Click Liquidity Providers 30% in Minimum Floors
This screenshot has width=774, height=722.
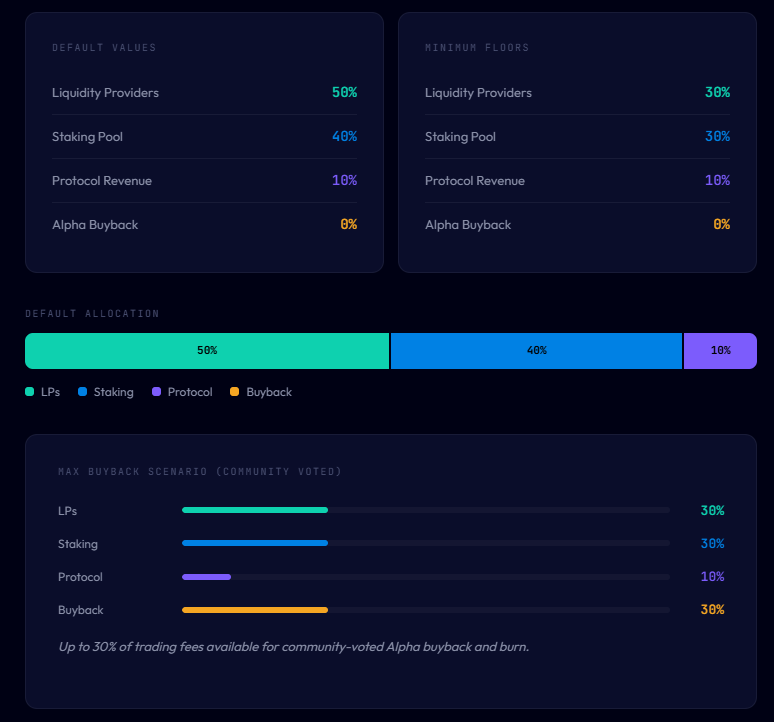coord(717,93)
